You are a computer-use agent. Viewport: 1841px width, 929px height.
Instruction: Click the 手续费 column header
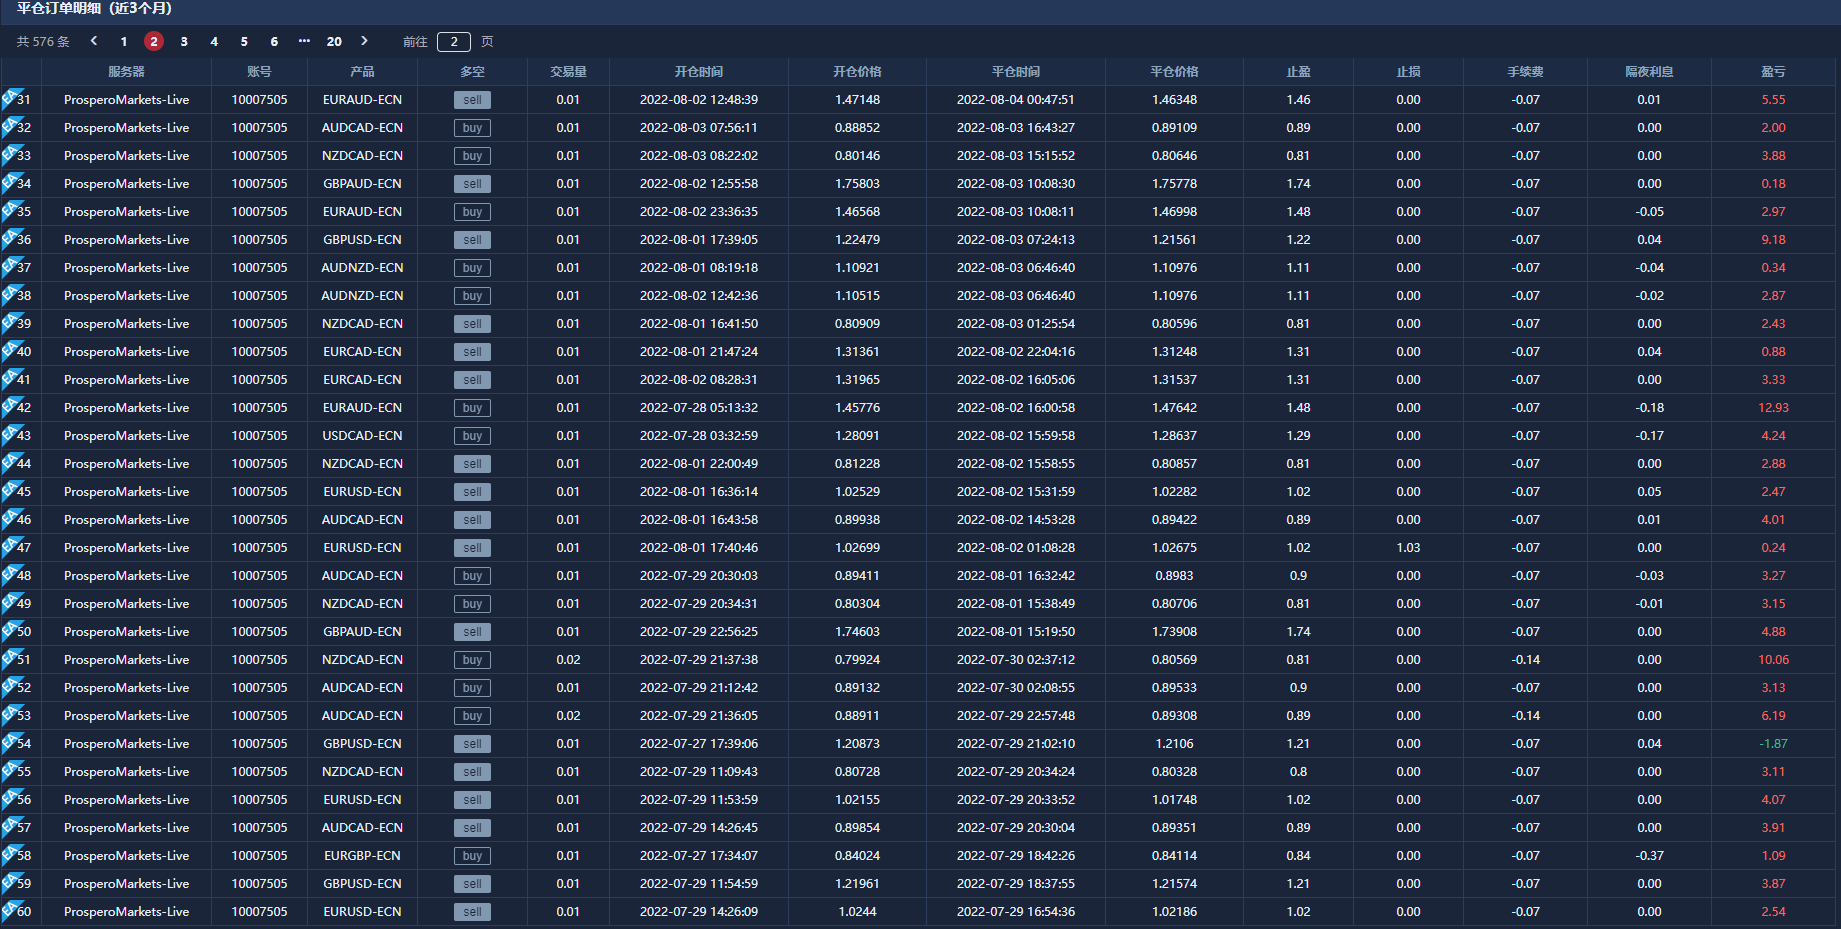[x=1526, y=72]
